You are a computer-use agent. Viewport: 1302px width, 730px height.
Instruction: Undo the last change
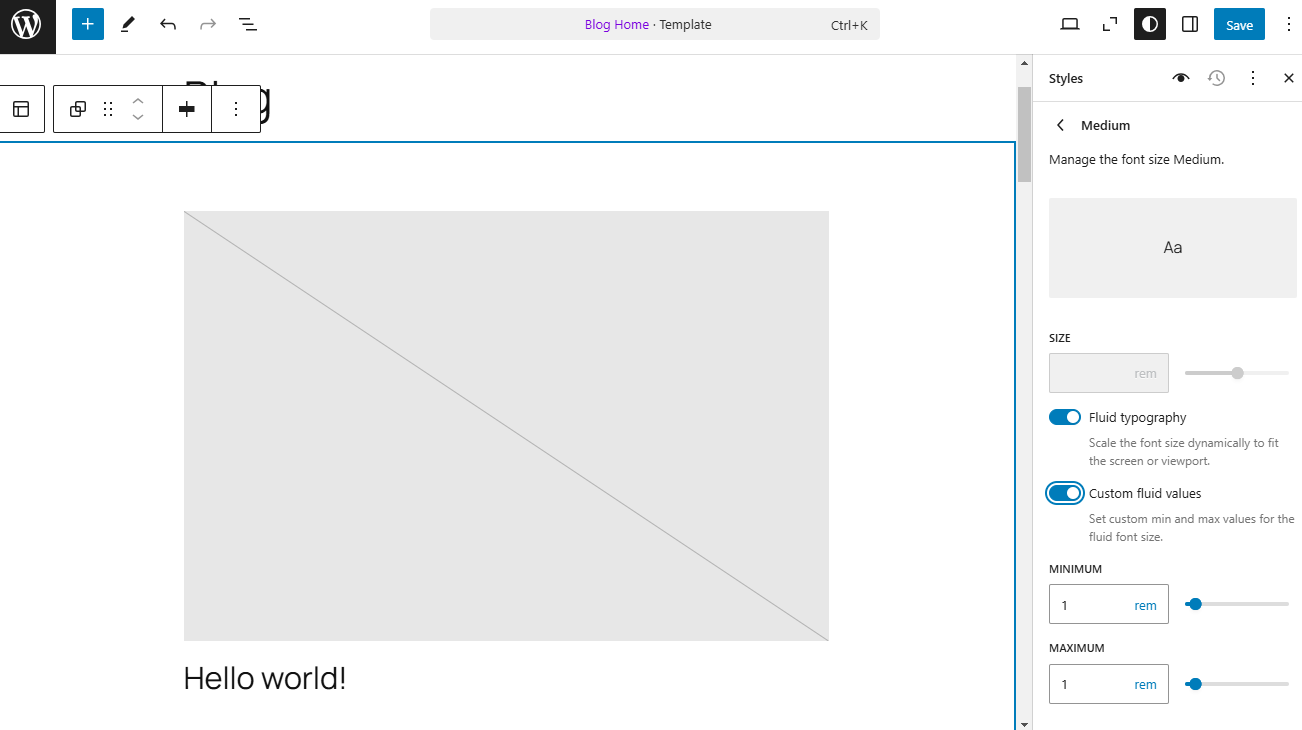click(167, 24)
